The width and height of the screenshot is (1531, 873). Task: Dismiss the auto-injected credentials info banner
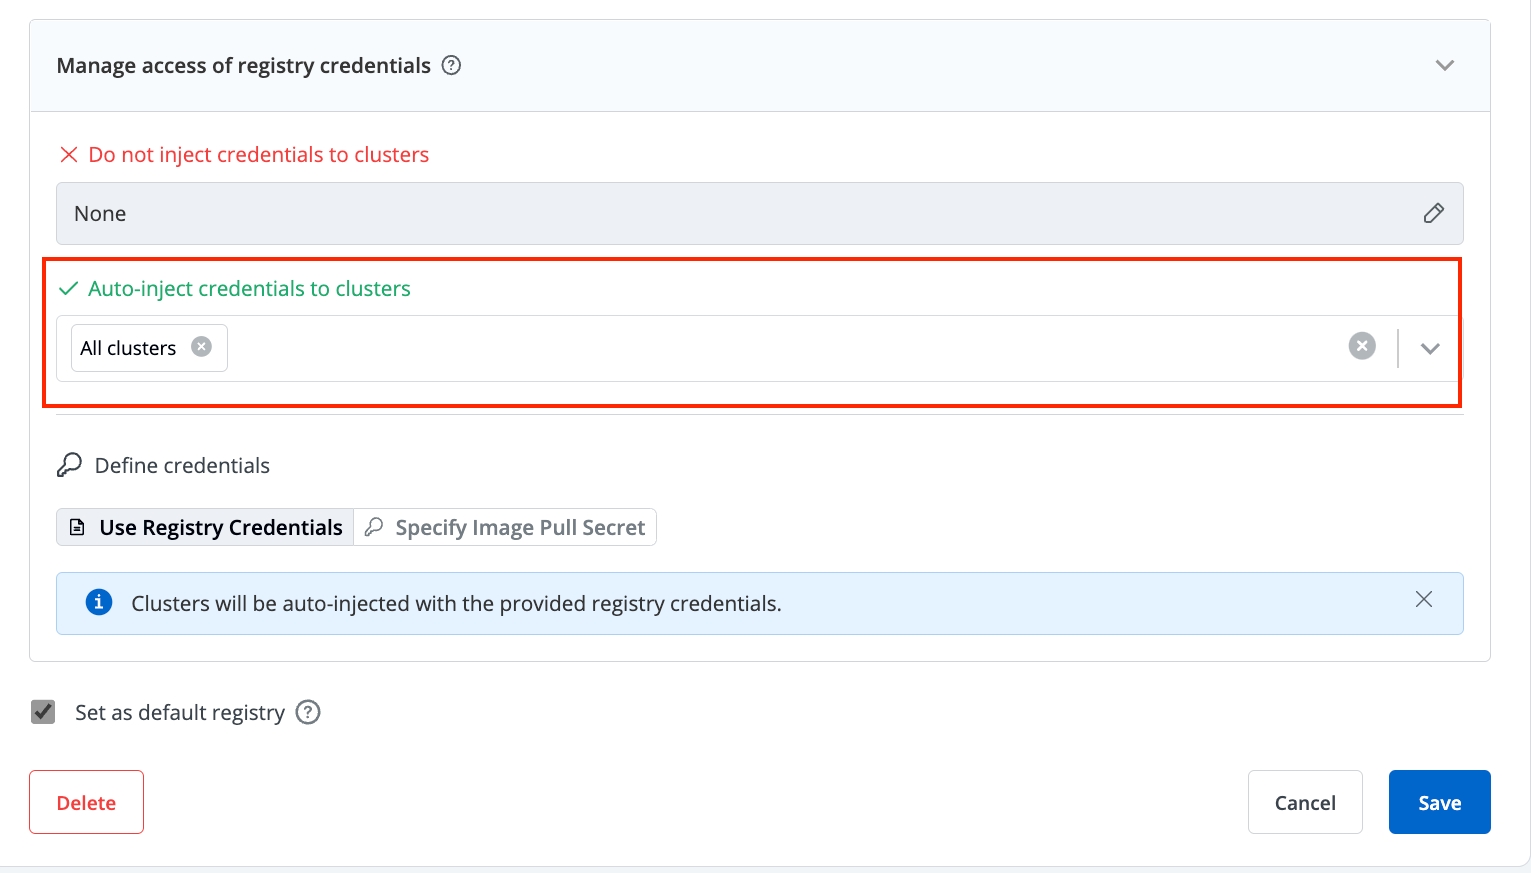1424,599
